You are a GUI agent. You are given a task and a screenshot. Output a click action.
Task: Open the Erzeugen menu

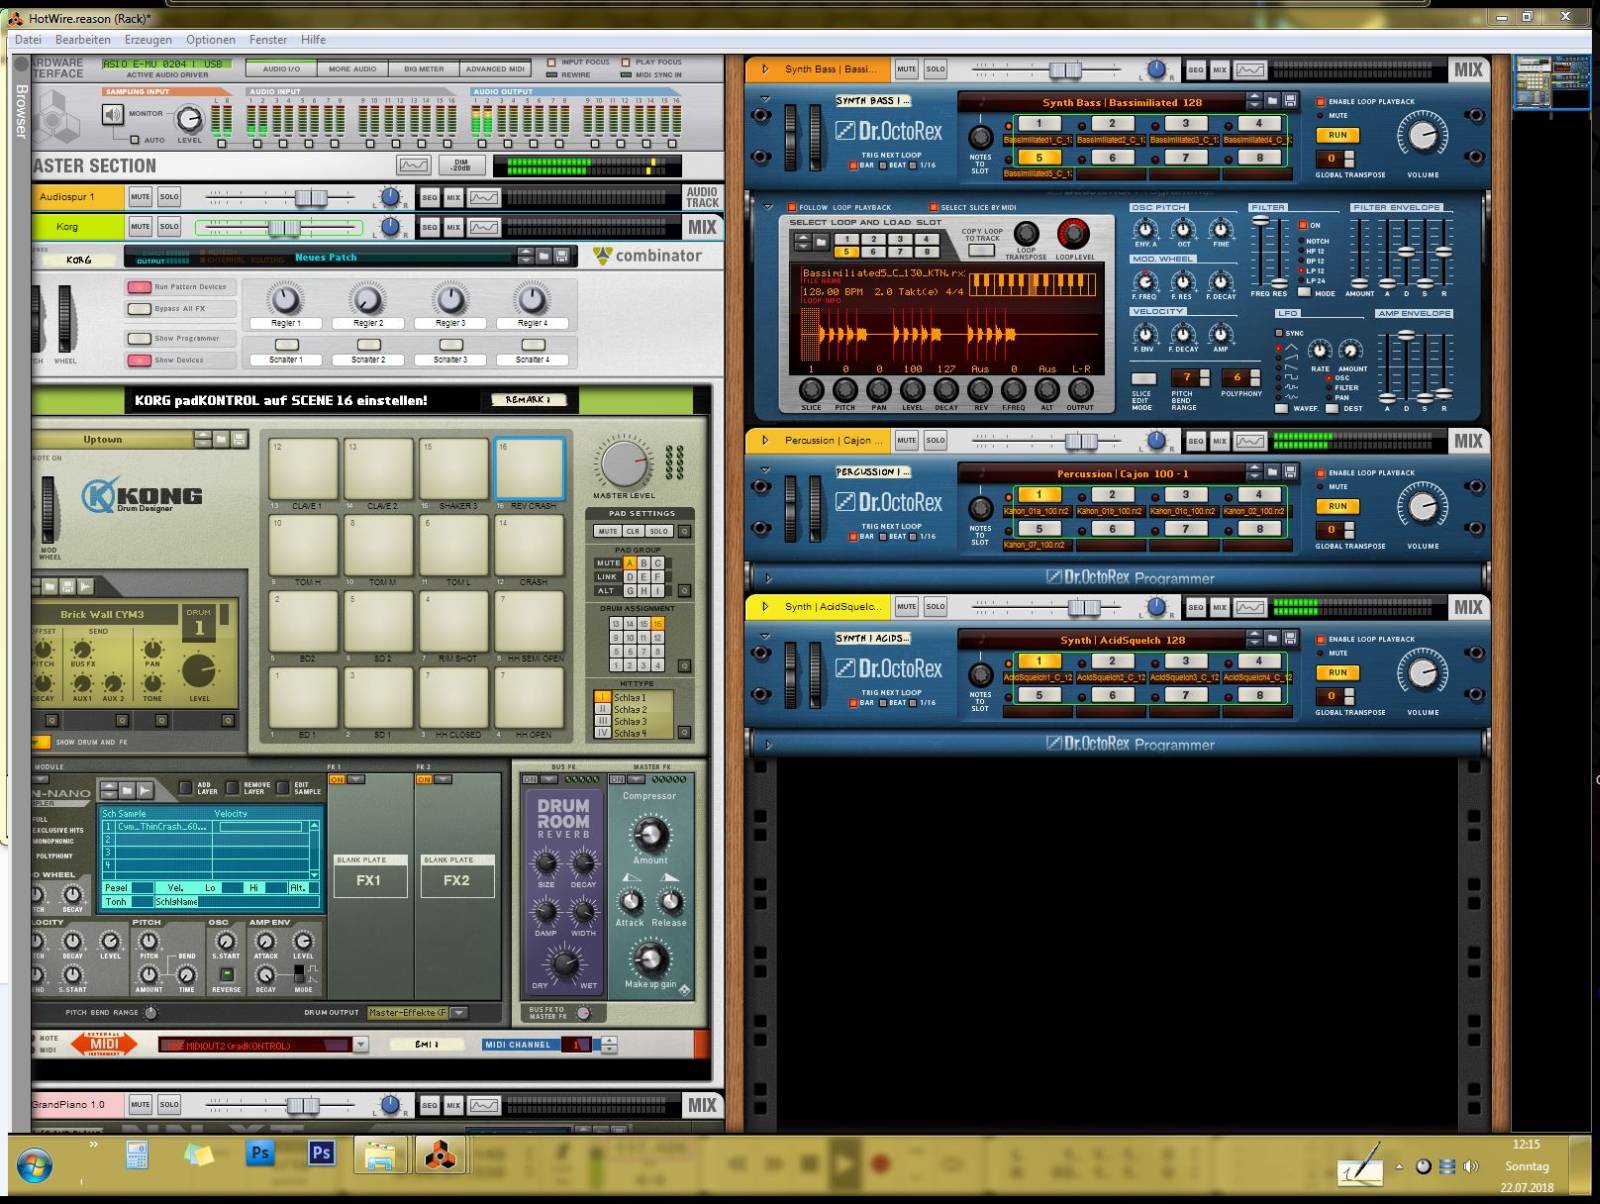pos(148,40)
